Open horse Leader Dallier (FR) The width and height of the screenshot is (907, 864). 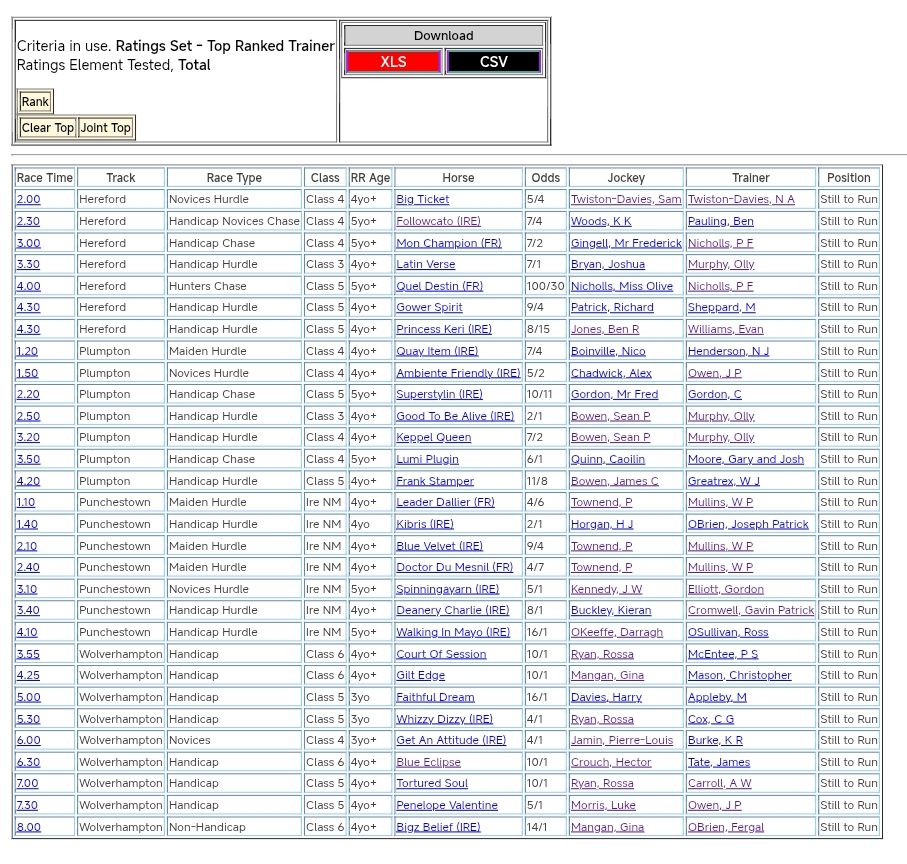445,503
